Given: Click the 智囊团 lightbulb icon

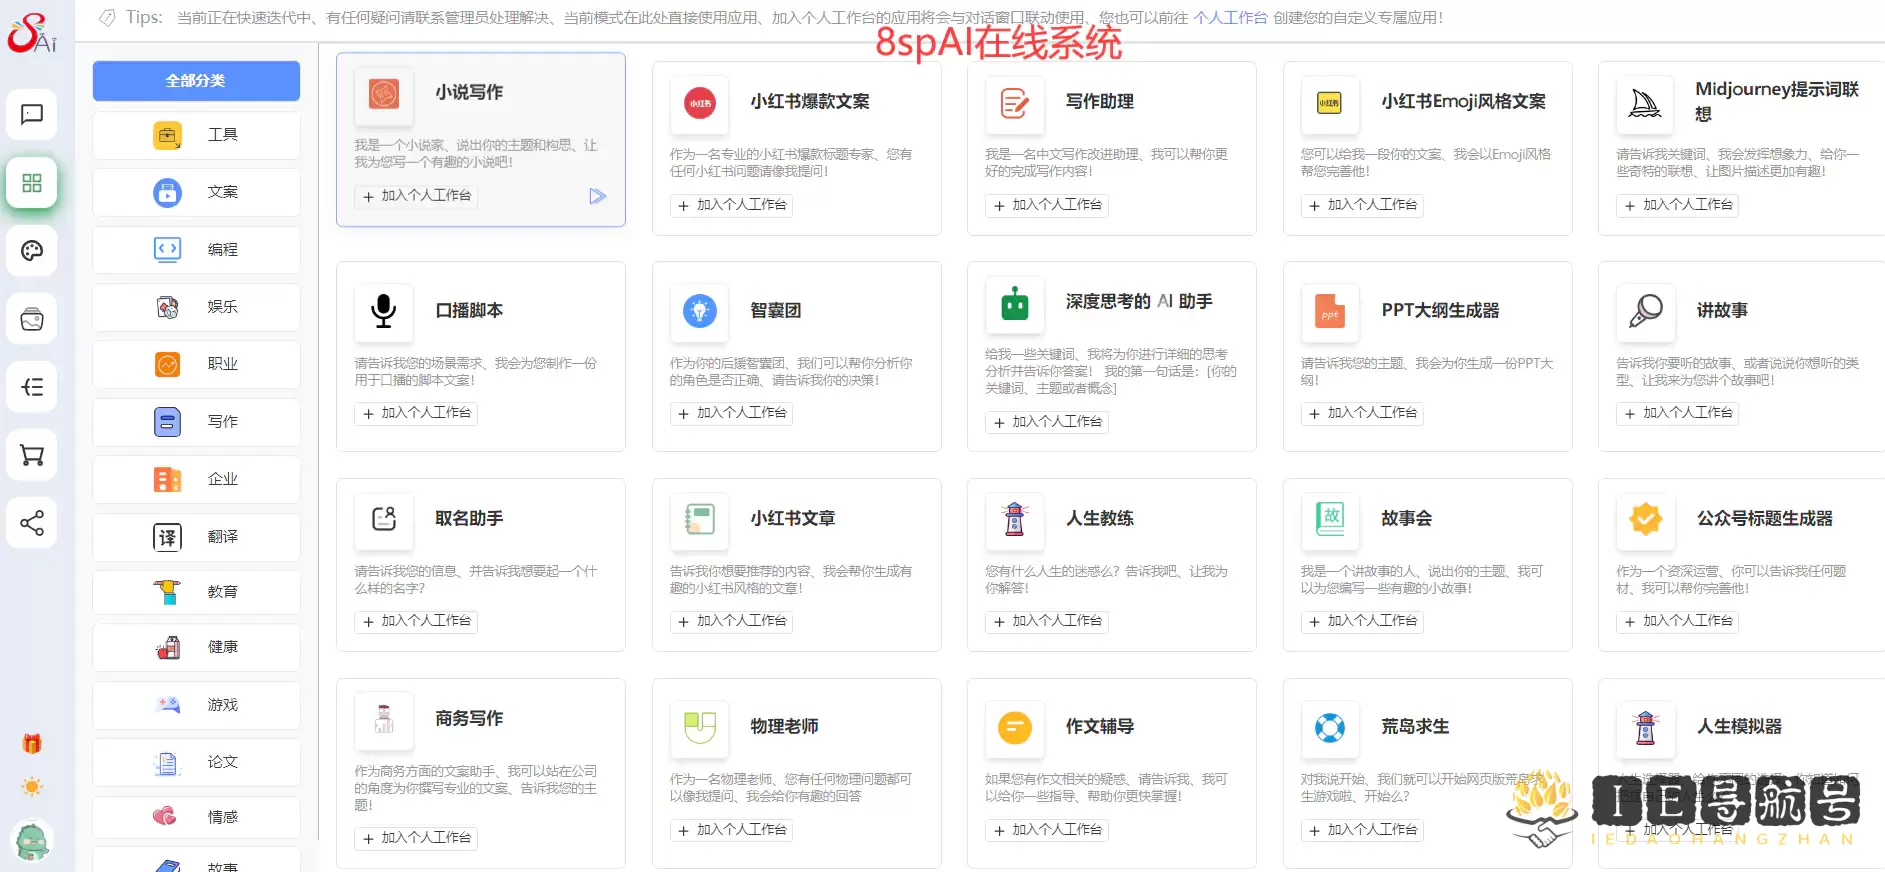Looking at the screenshot, I should (x=700, y=311).
